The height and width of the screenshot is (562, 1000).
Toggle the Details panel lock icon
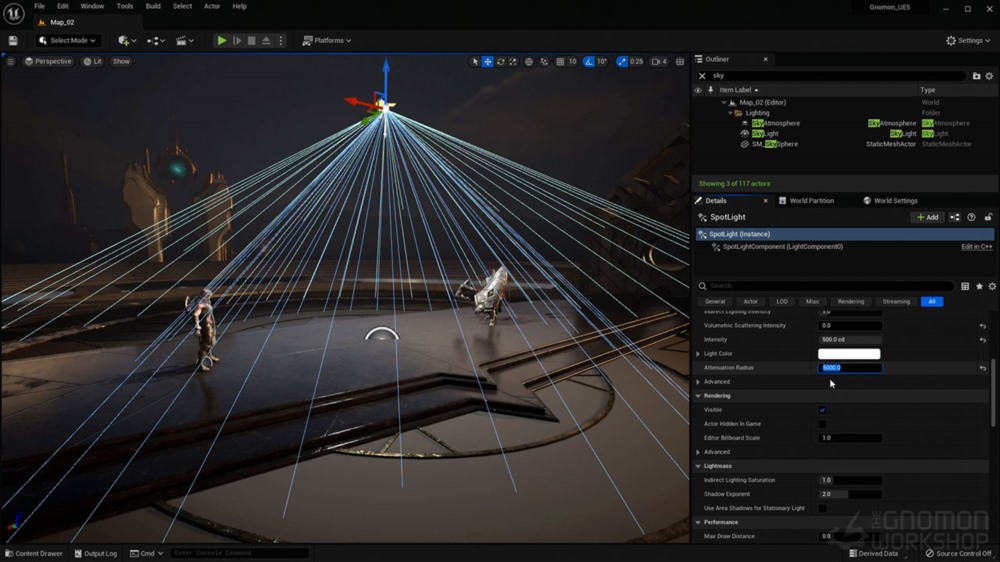pos(988,218)
